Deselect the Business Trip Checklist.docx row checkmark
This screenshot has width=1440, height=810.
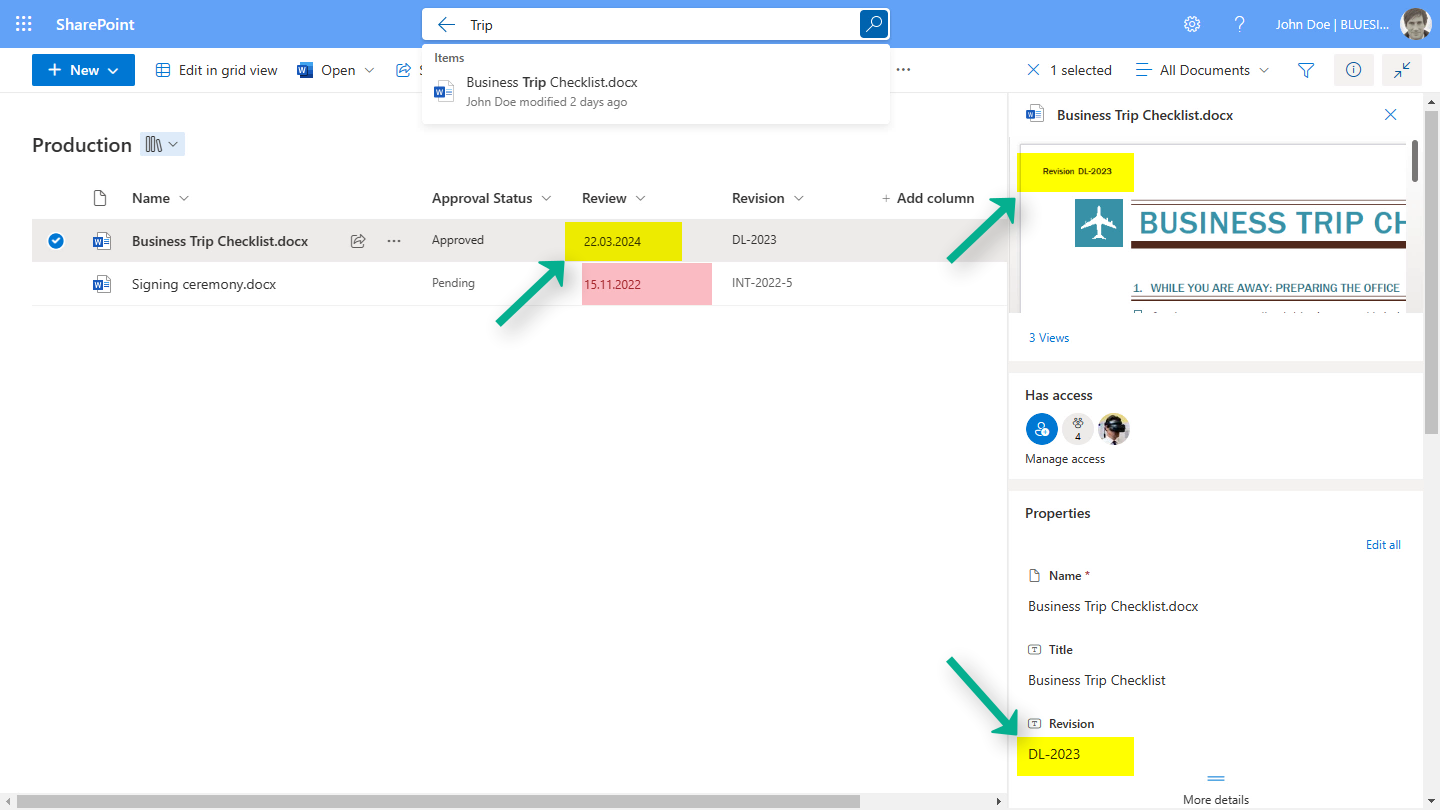tap(56, 240)
